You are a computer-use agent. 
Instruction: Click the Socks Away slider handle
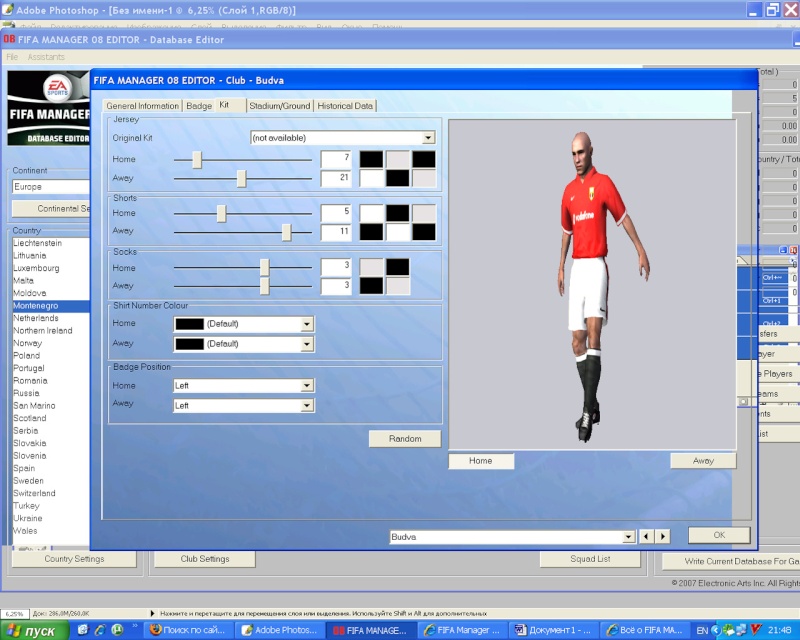pyautogui.click(x=264, y=286)
